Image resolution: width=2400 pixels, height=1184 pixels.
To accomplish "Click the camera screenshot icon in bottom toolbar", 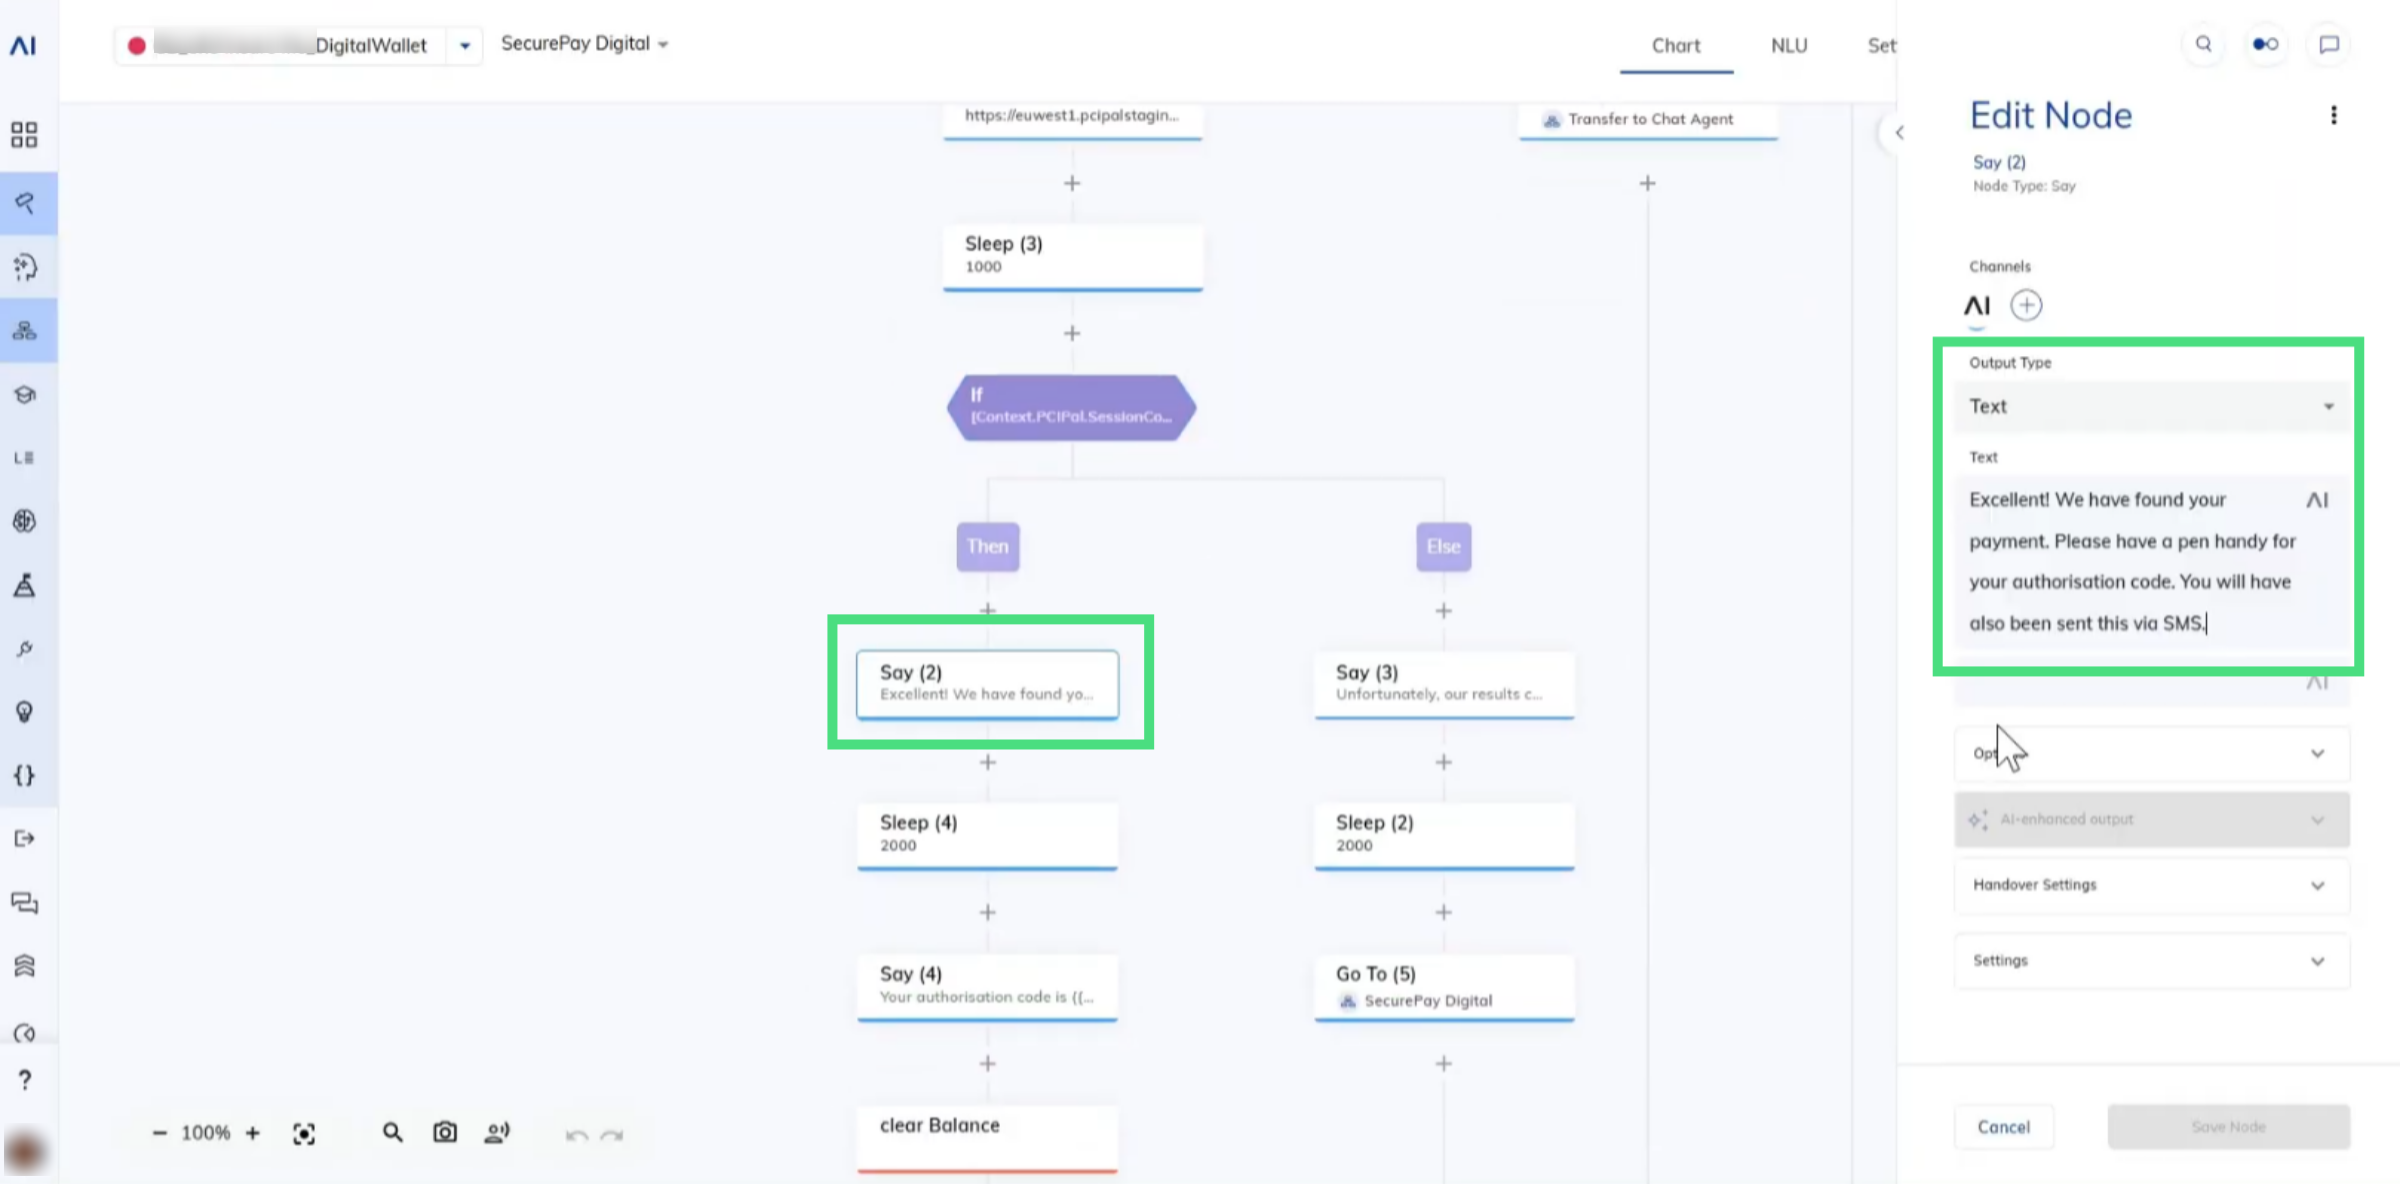I will coord(445,1132).
